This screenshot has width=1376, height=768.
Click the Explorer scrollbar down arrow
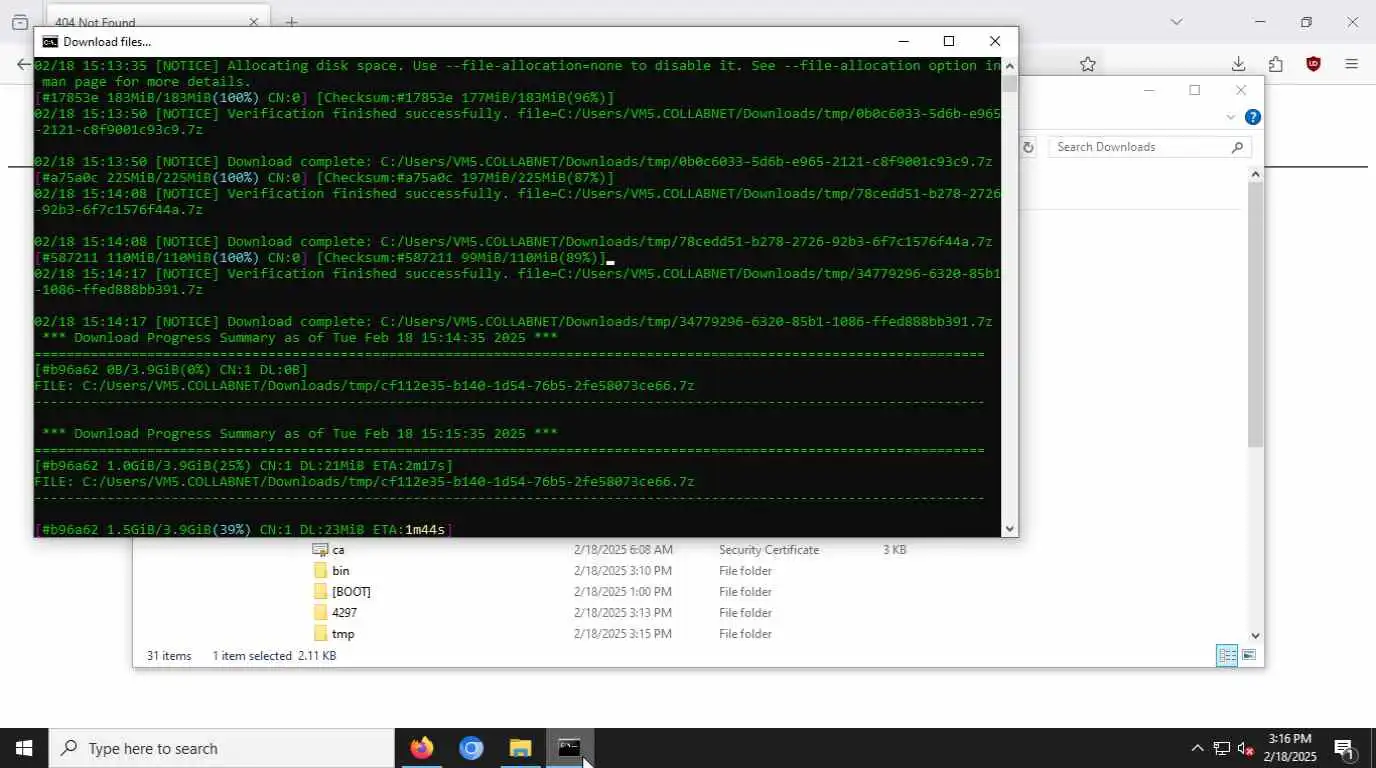tap(1256, 635)
